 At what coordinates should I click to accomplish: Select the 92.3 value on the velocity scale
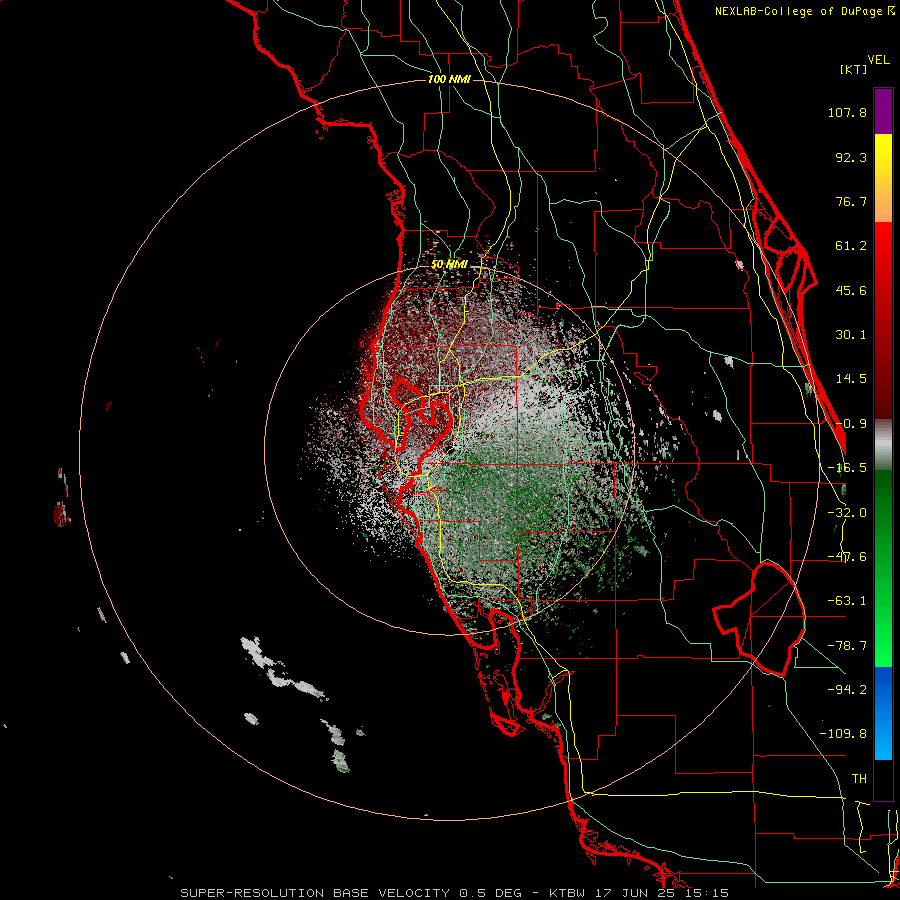pos(851,157)
